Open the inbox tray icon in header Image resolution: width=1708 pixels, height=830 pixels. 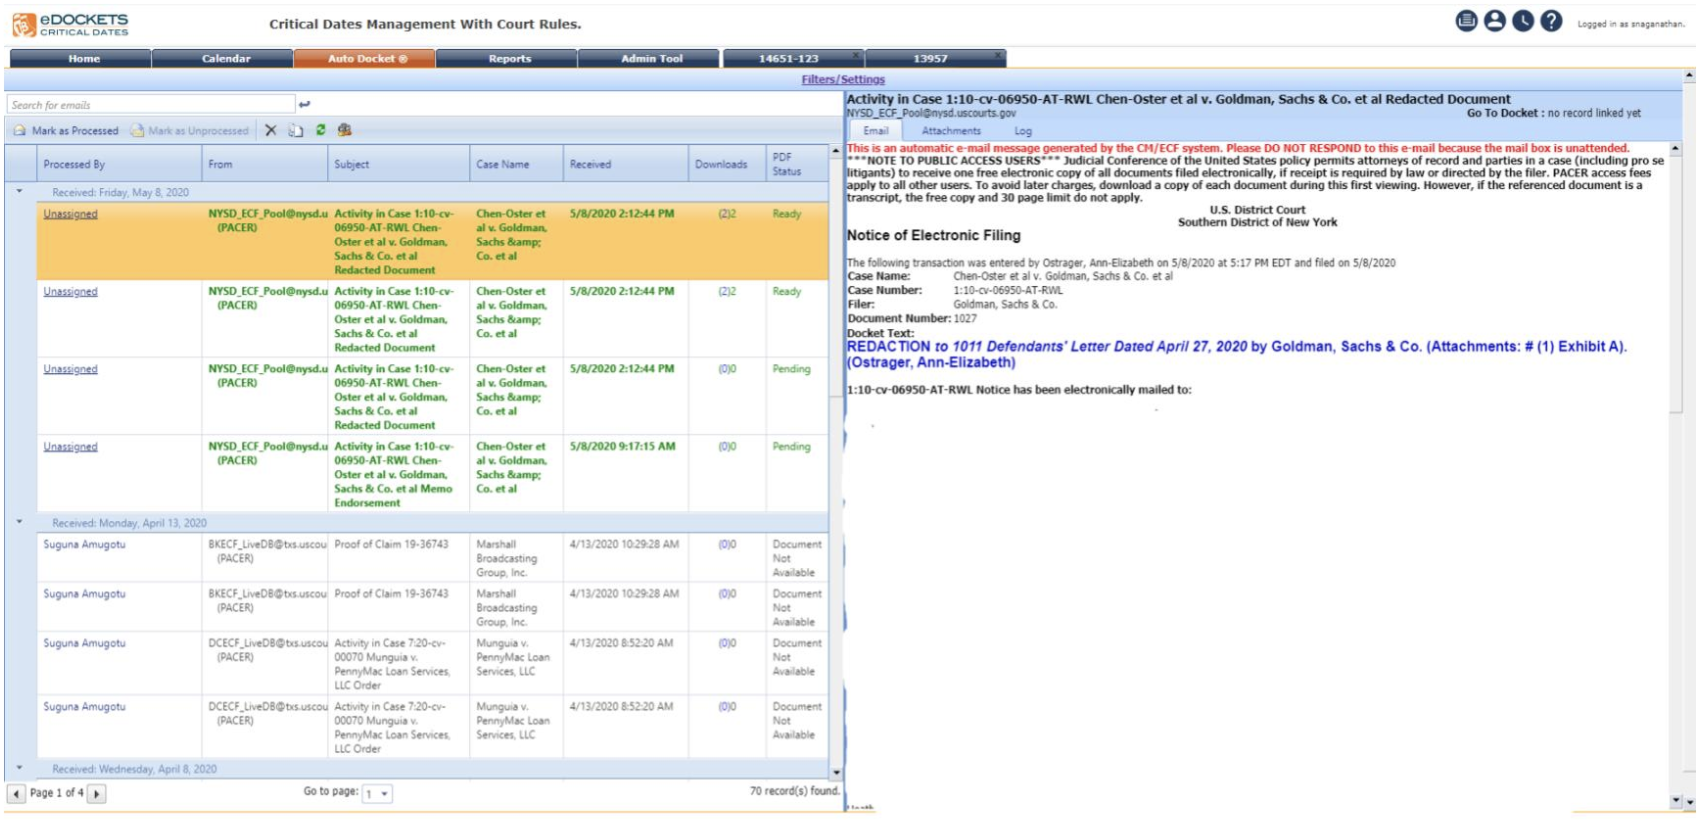coord(1466,21)
